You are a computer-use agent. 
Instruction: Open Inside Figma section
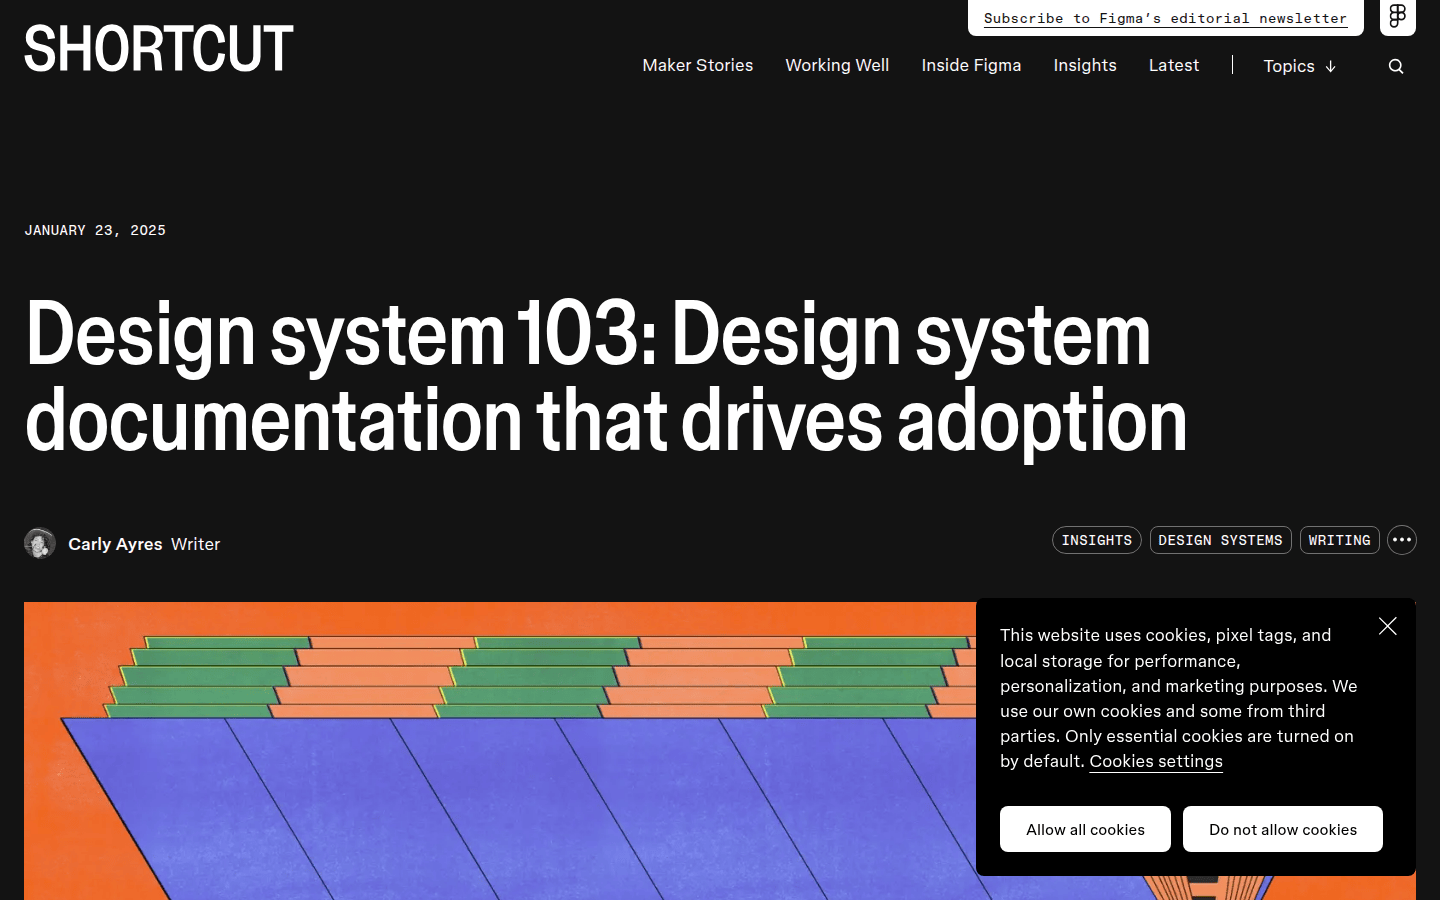click(x=971, y=65)
